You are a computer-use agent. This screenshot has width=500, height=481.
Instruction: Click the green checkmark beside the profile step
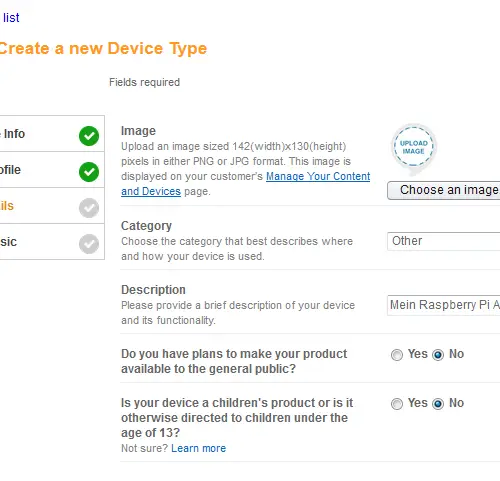(x=89, y=172)
